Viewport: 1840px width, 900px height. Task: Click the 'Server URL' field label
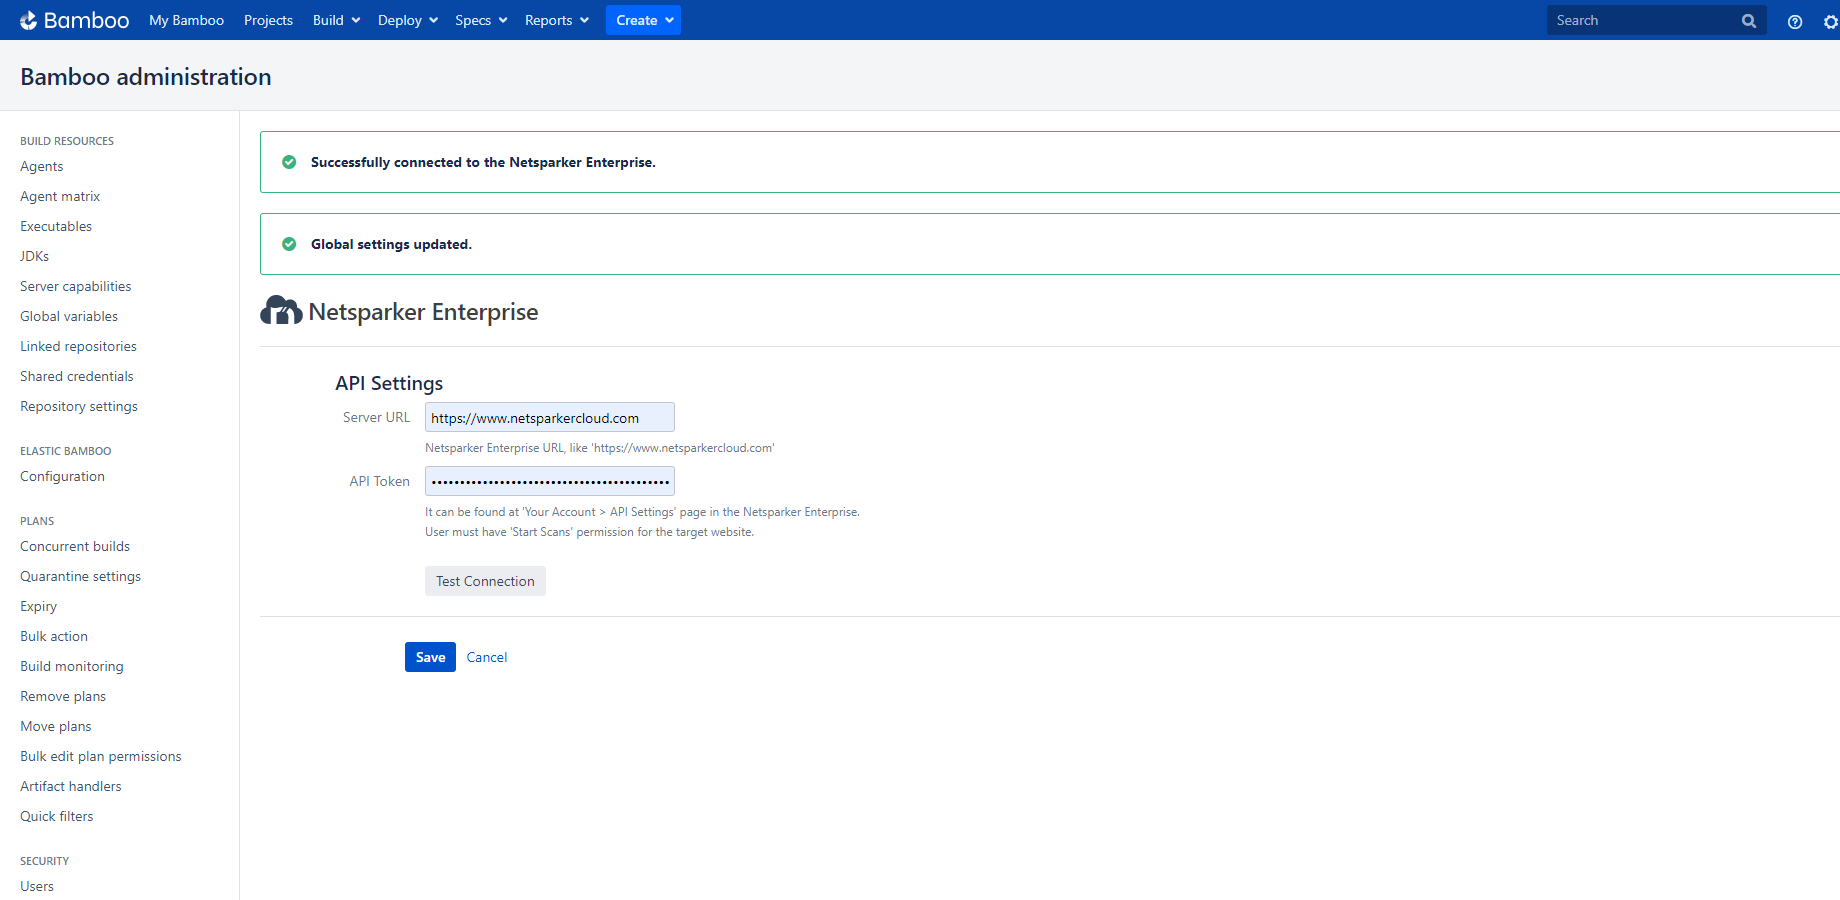tap(376, 417)
